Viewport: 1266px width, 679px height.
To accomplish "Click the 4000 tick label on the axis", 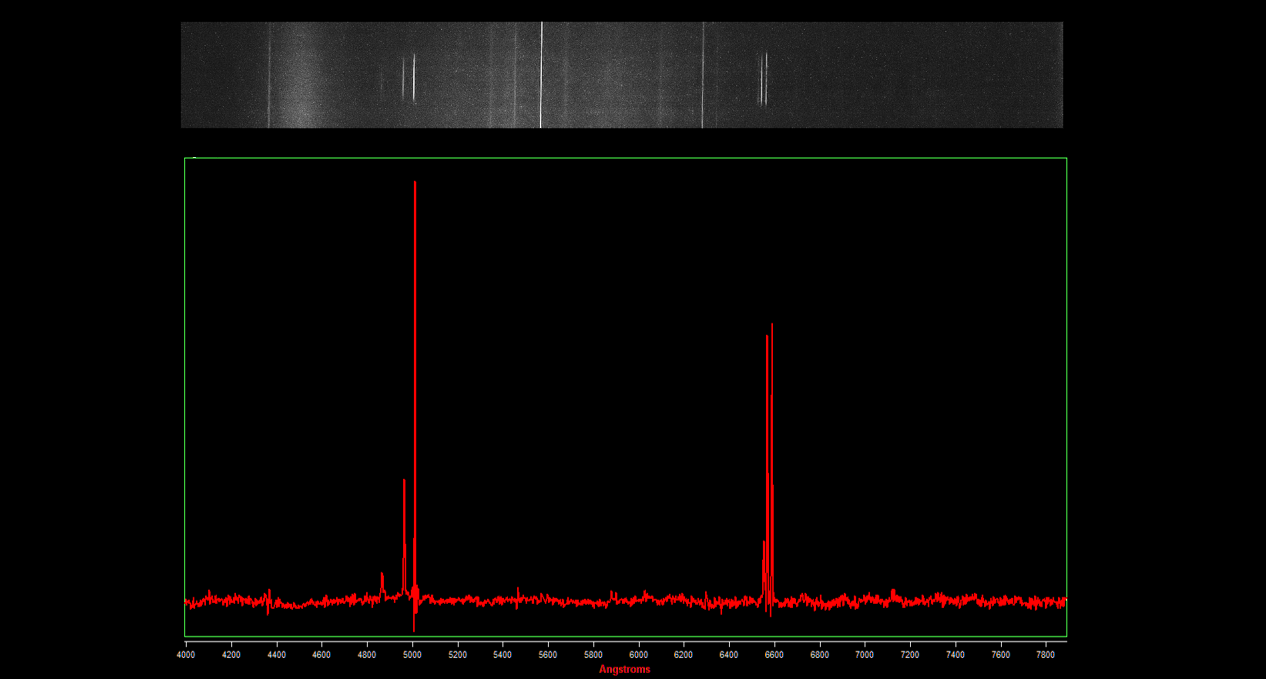I will click(186, 655).
